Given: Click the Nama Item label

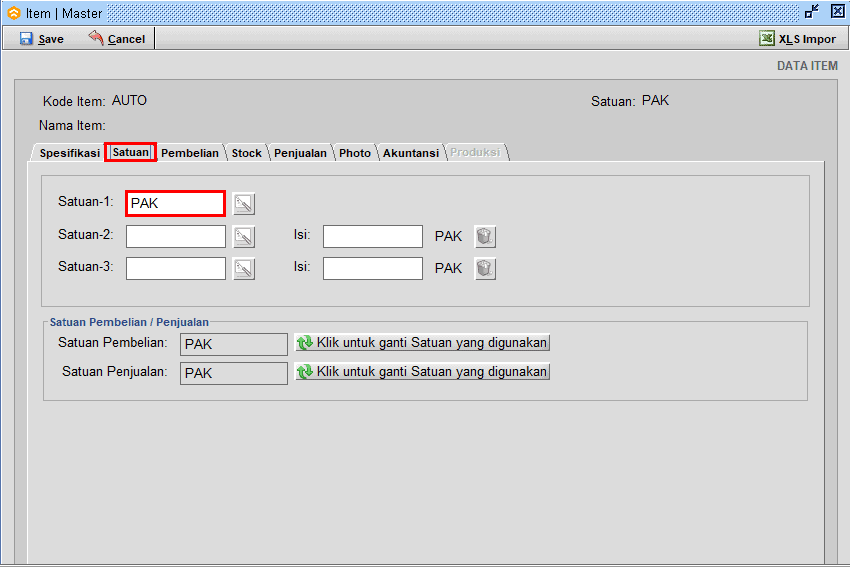Looking at the screenshot, I should [x=72, y=126].
